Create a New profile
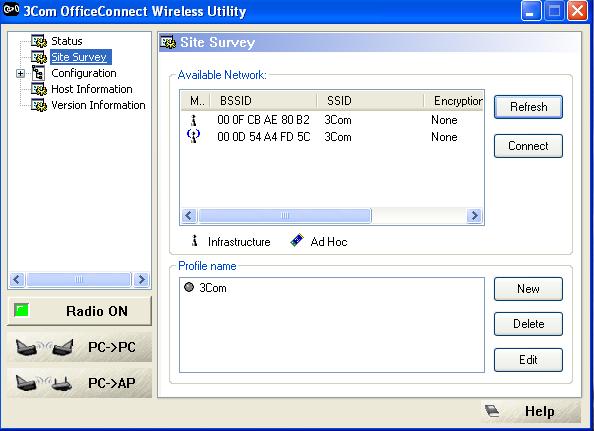594x431 pixels. tap(528, 289)
